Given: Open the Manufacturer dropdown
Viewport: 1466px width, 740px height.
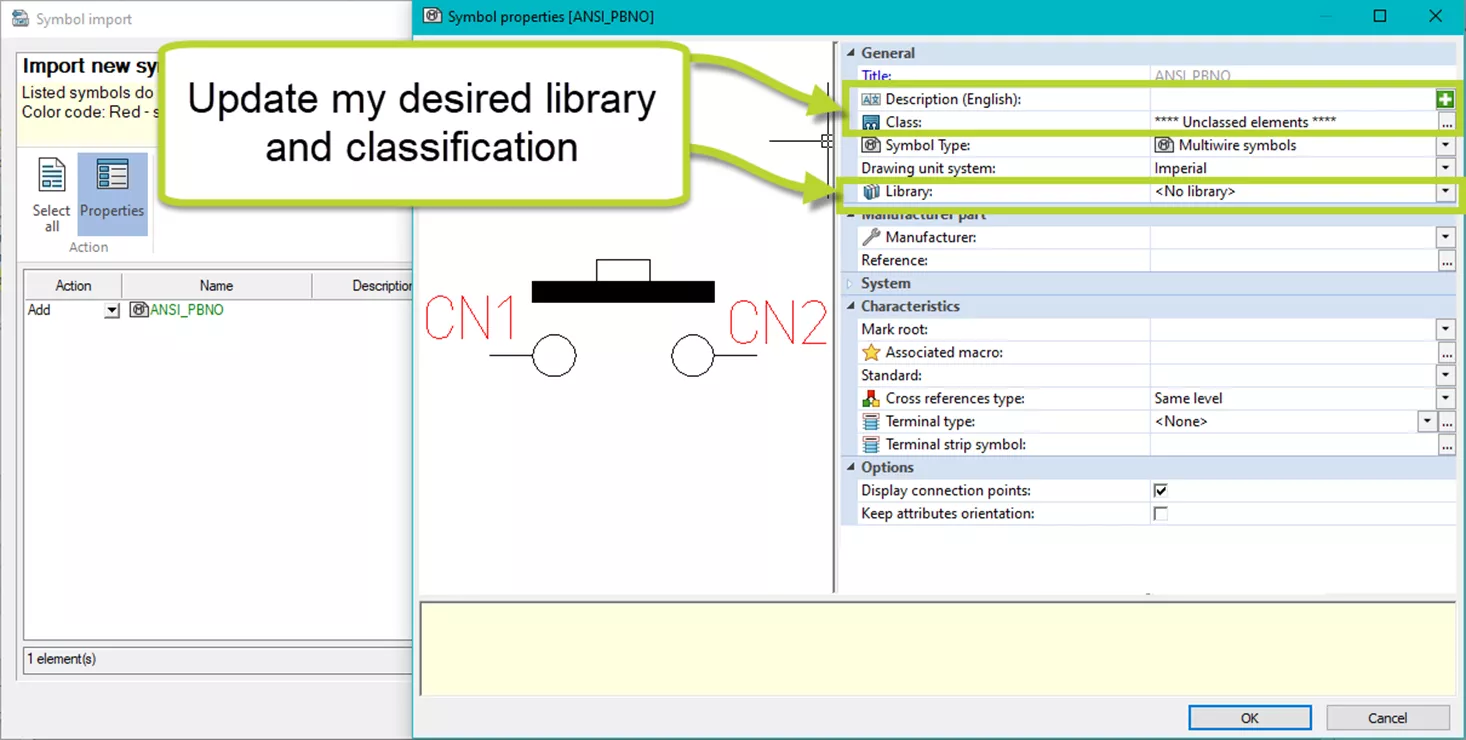Looking at the screenshot, I should tap(1446, 237).
